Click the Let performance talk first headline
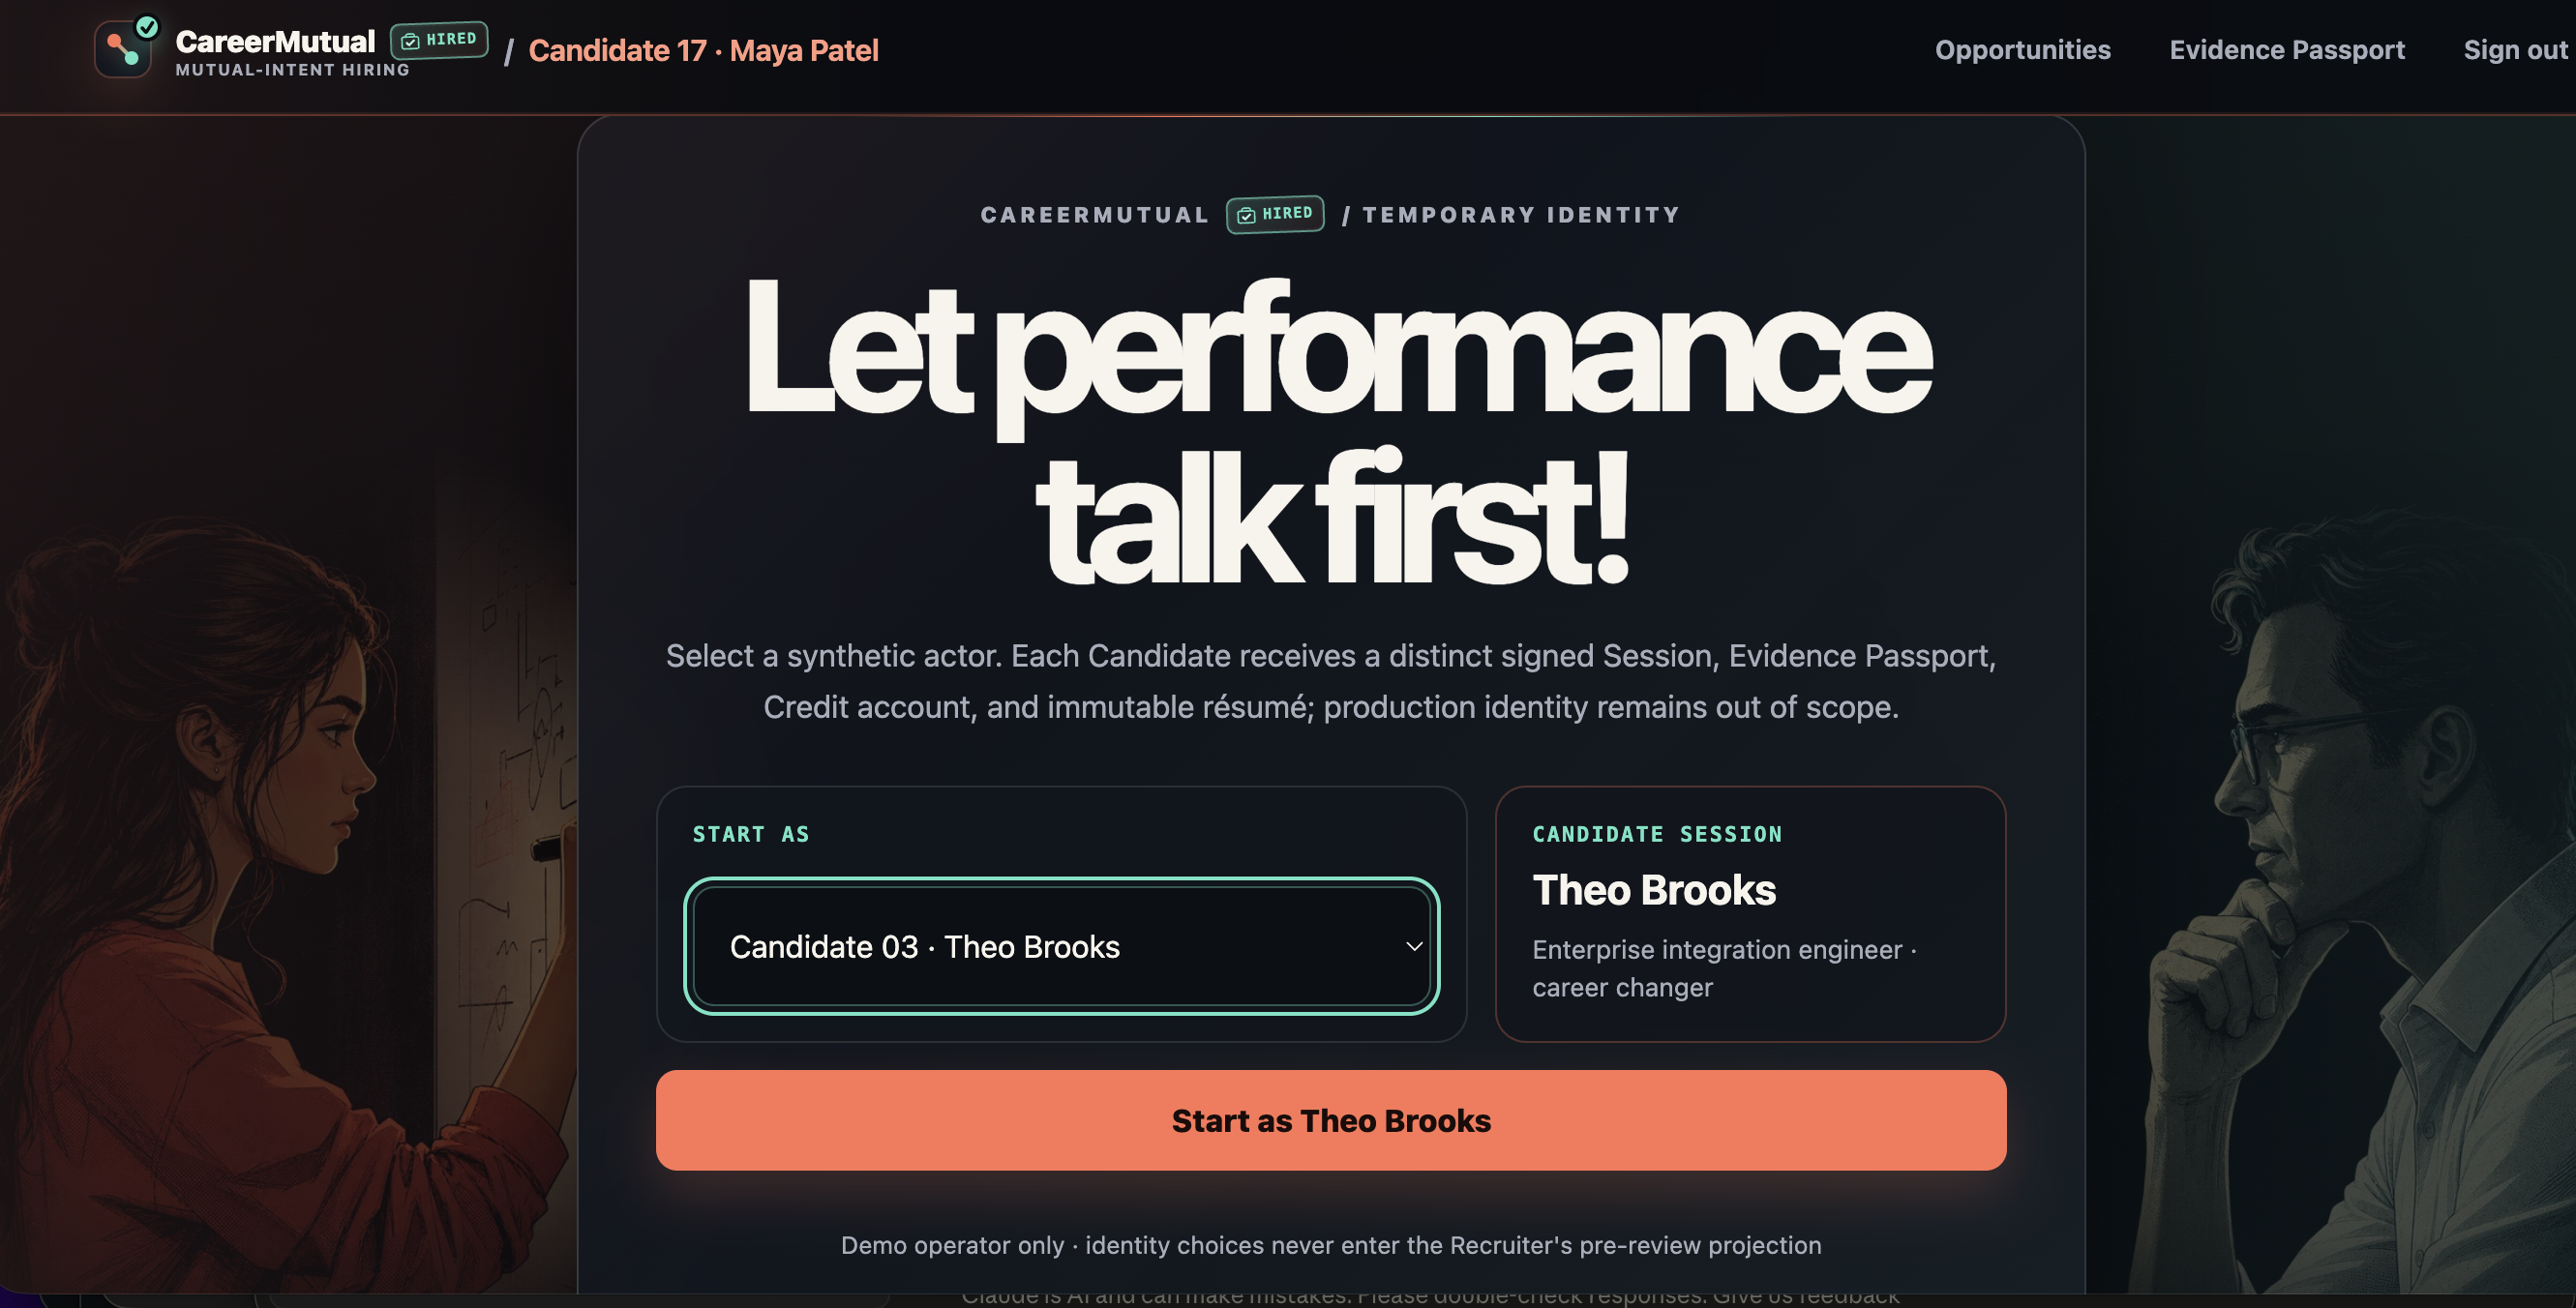This screenshot has width=2576, height=1308. click(1337, 430)
